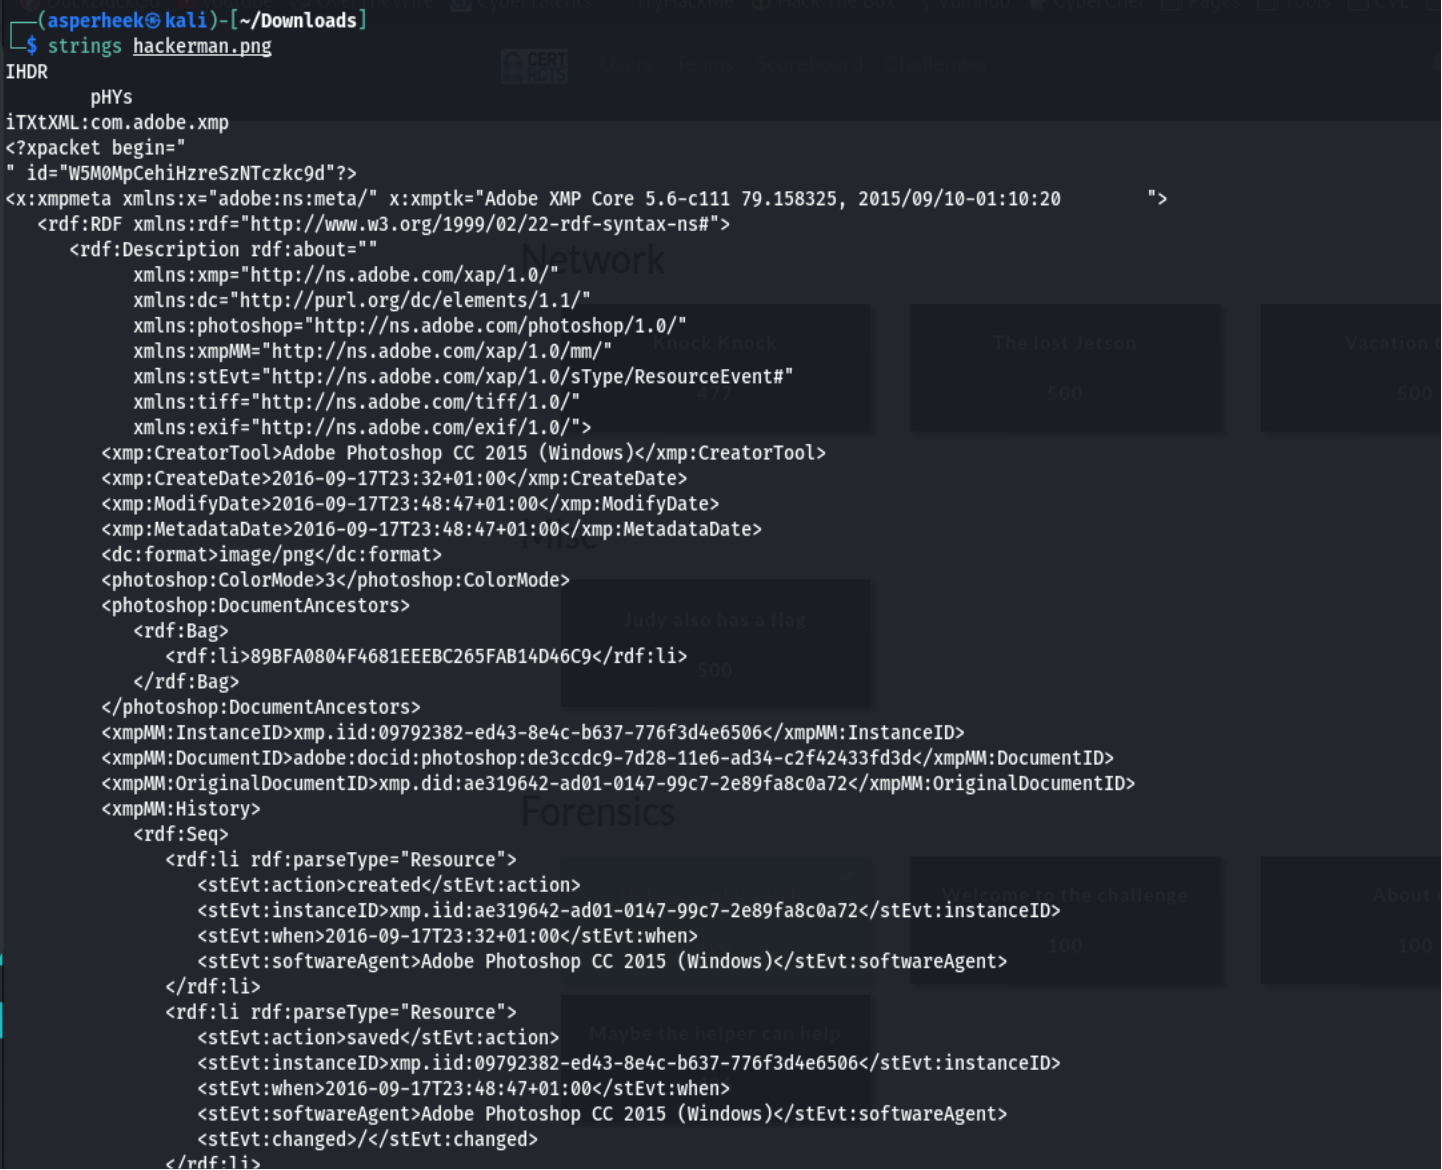Click the IHDR output line

pyautogui.click(x=27, y=72)
